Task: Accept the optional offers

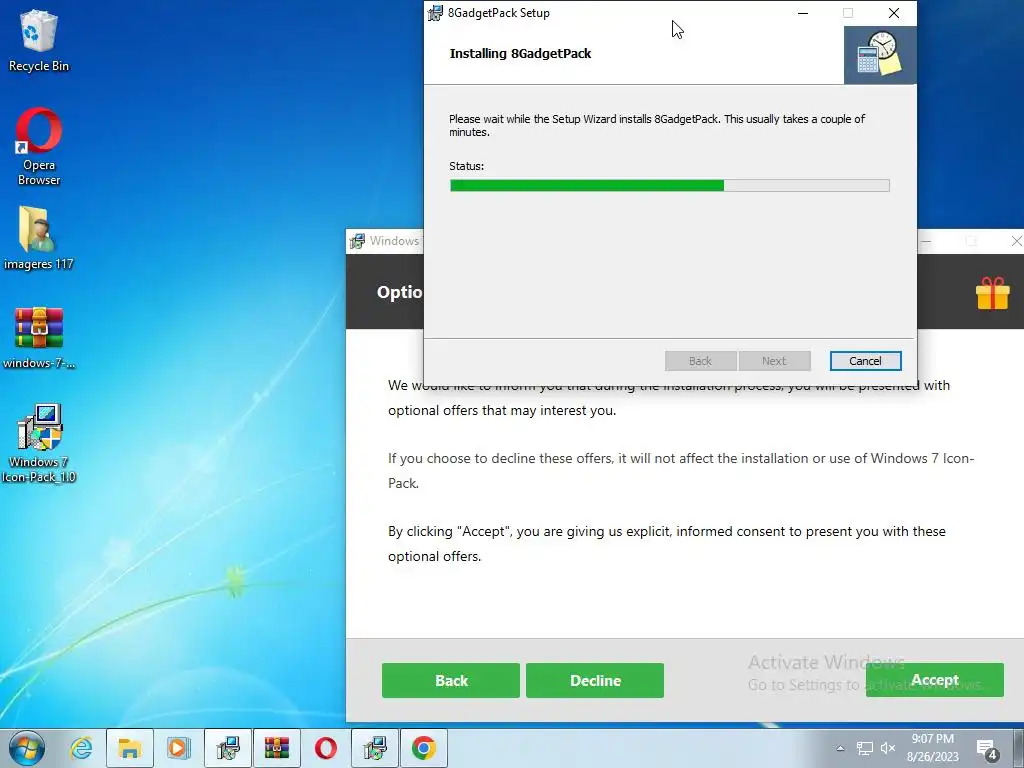Action: click(935, 680)
